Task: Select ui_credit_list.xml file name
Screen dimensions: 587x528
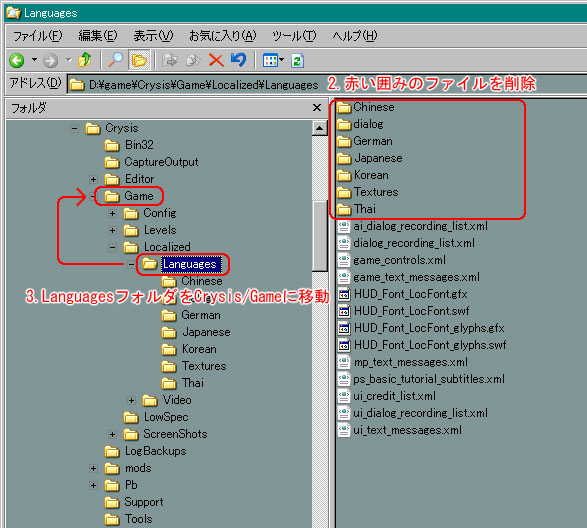Action: (395, 396)
